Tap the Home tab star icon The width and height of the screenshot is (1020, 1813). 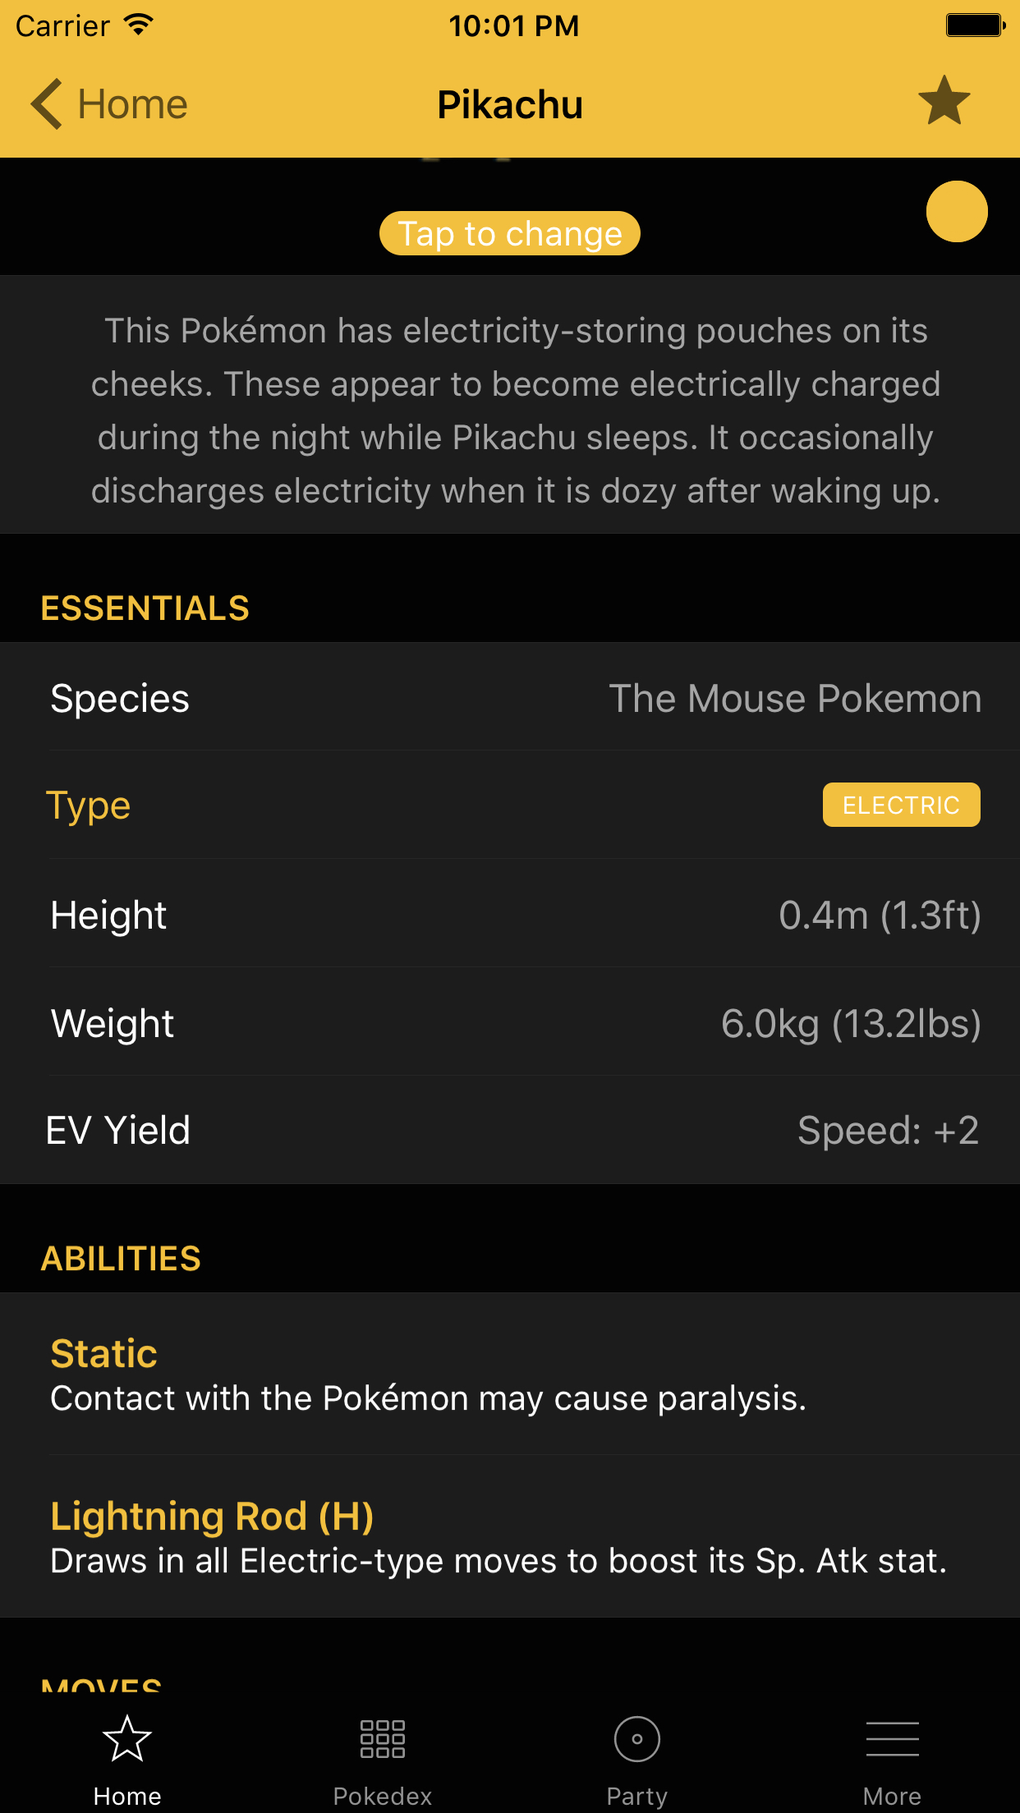pyautogui.click(x=127, y=1739)
